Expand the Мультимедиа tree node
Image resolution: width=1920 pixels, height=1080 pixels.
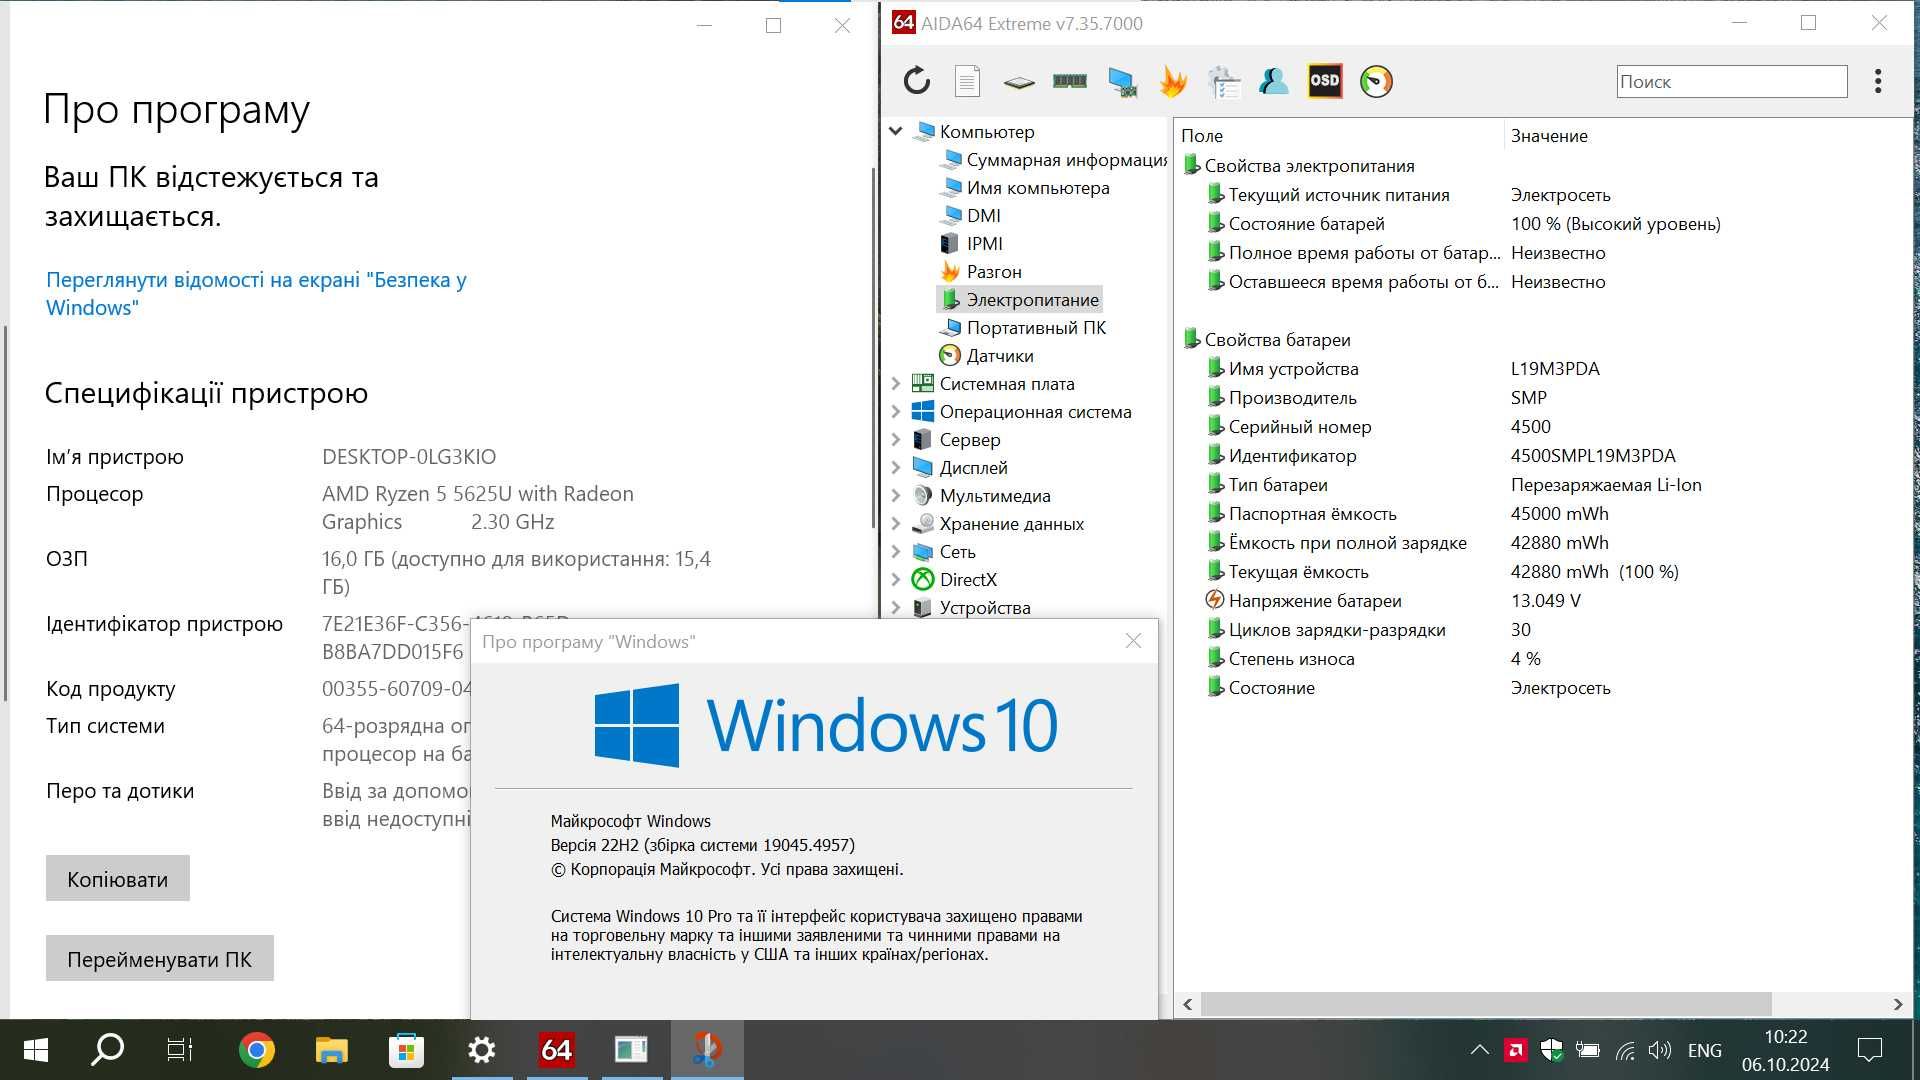[x=896, y=495]
